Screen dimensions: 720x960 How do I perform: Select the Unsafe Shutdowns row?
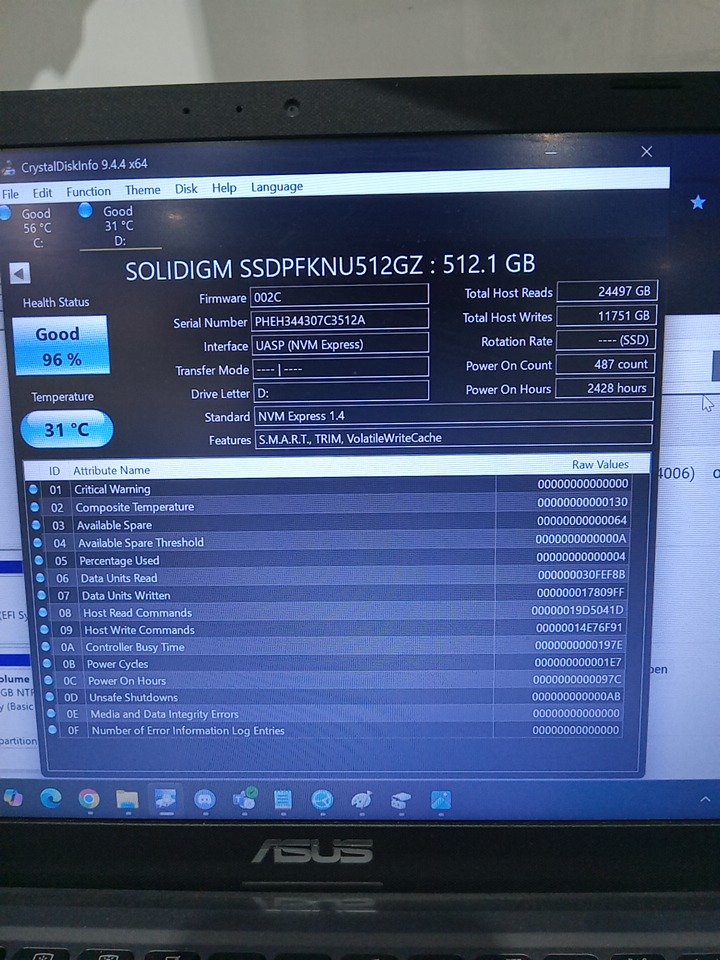tap(337, 697)
